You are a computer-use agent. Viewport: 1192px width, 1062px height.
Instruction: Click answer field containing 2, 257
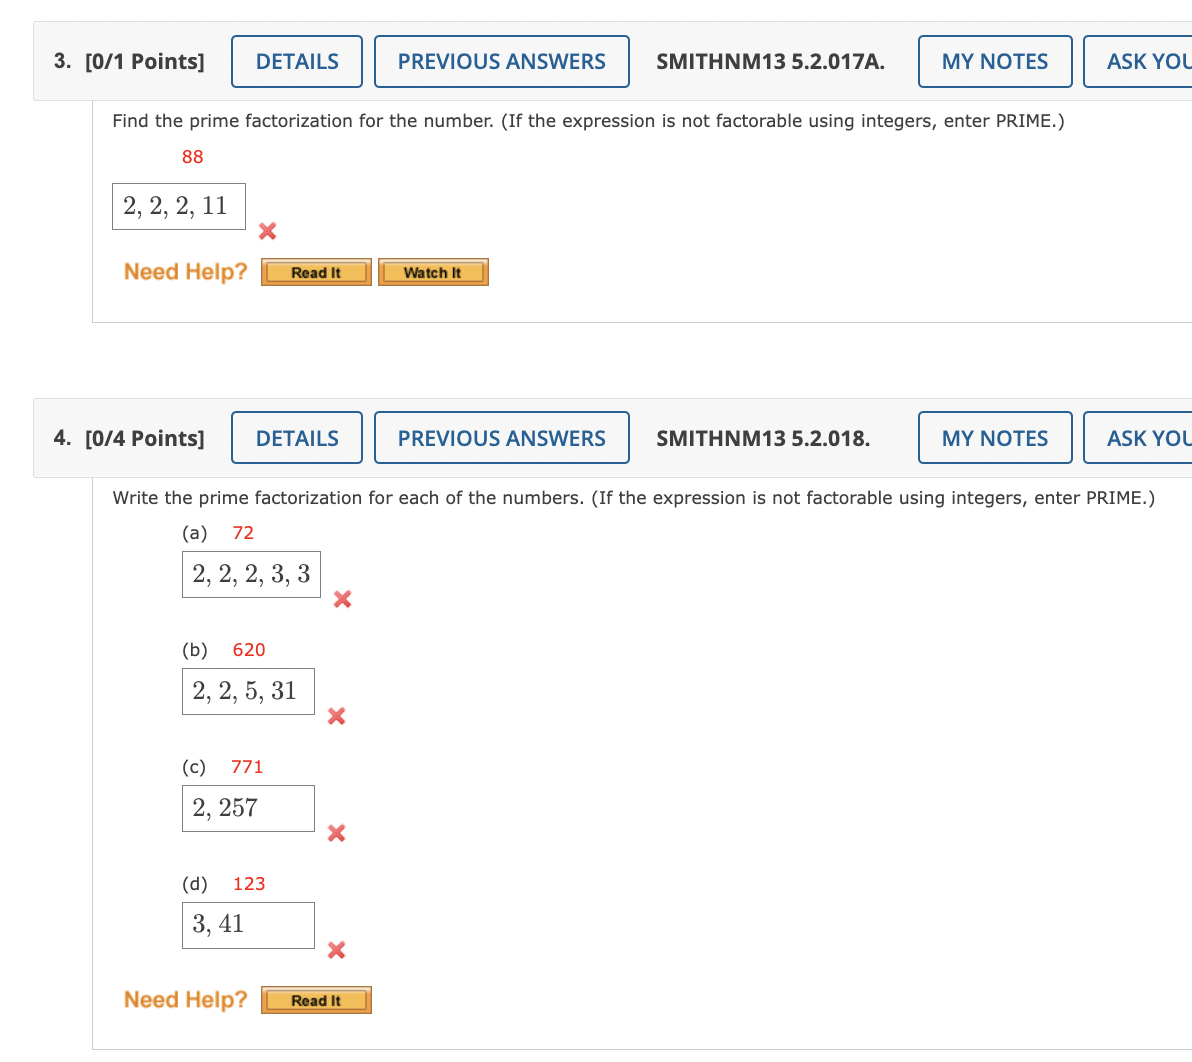point(249,808)
